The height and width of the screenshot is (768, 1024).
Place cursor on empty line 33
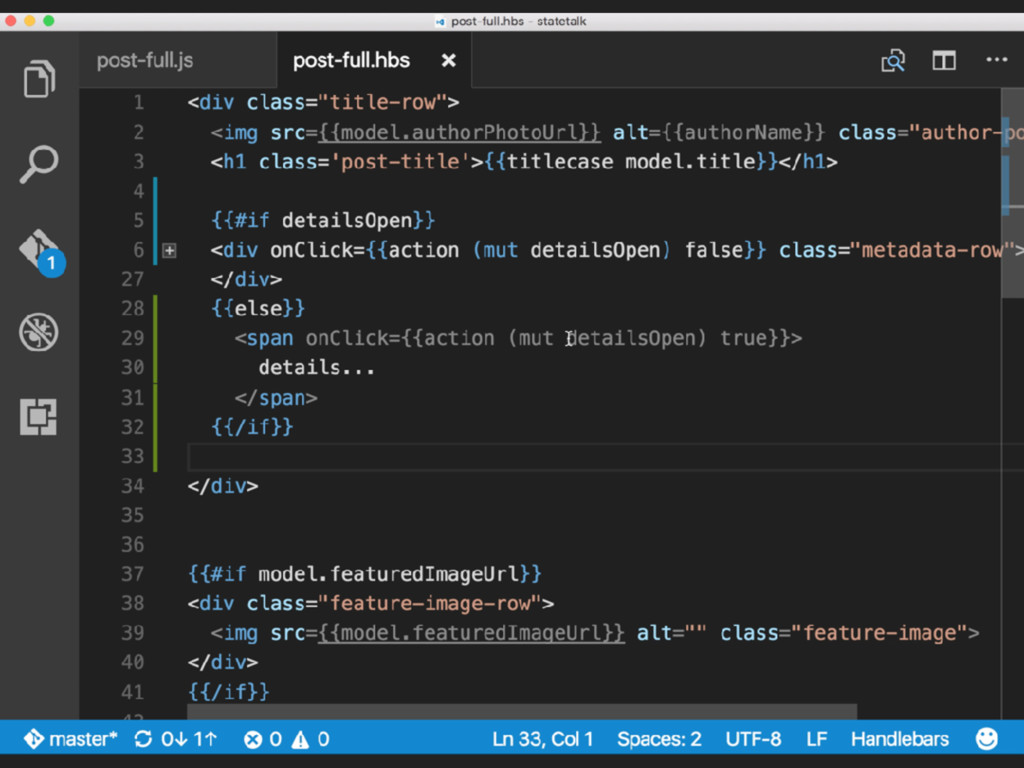(594, 456)
